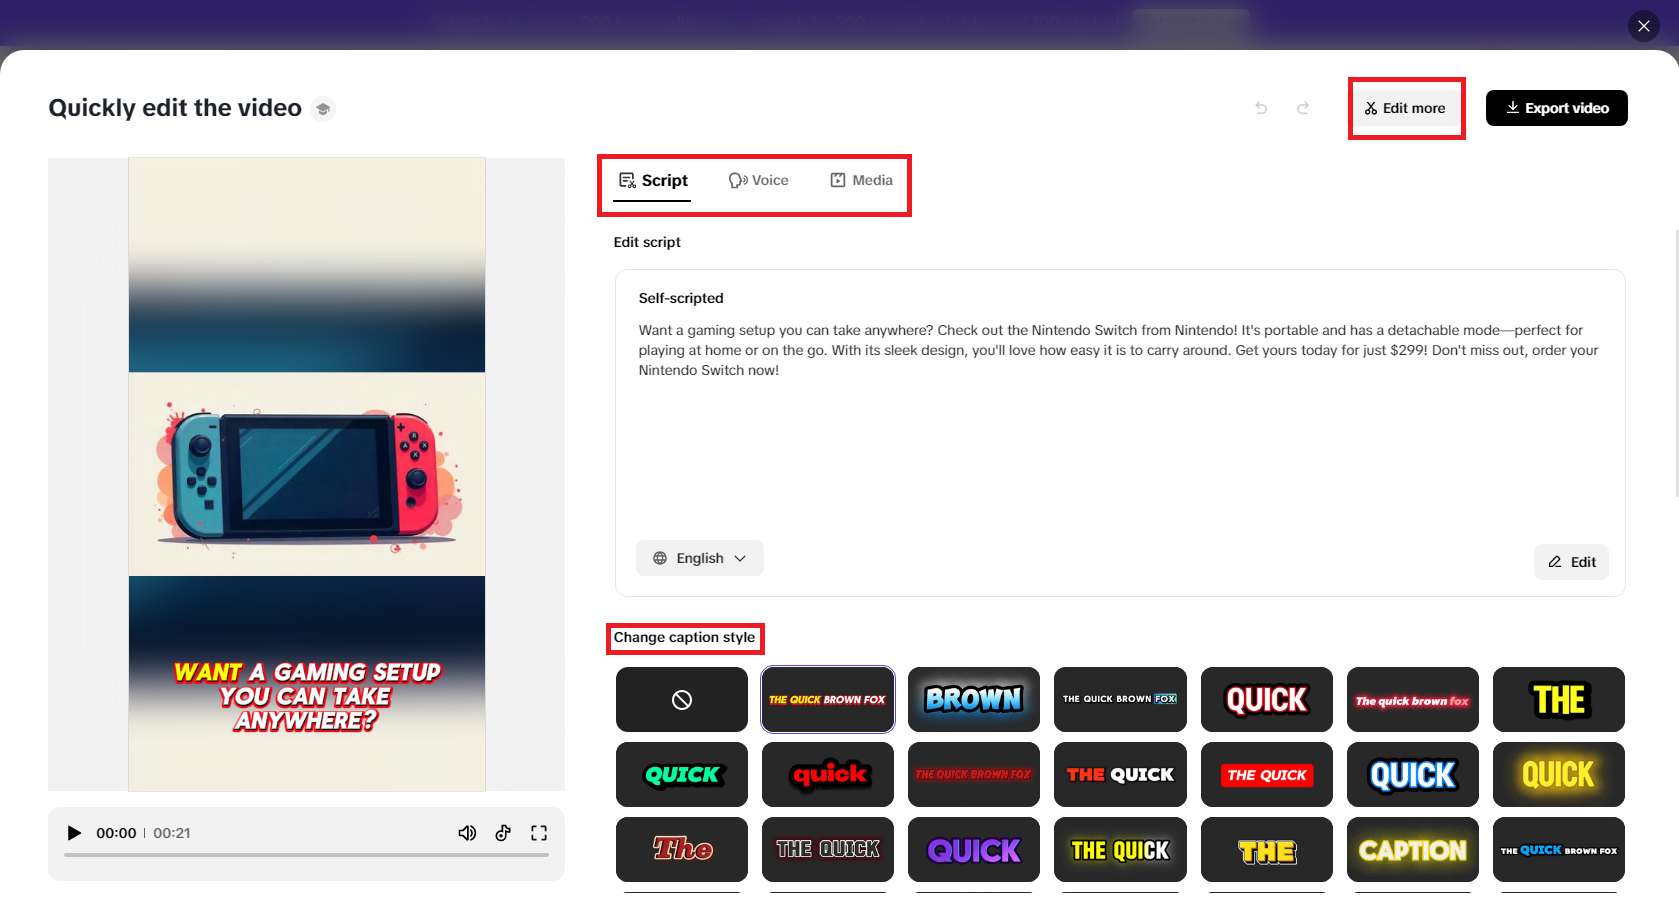
Task: Close the quick edit dialog
Action: (x=1643, y=26)
